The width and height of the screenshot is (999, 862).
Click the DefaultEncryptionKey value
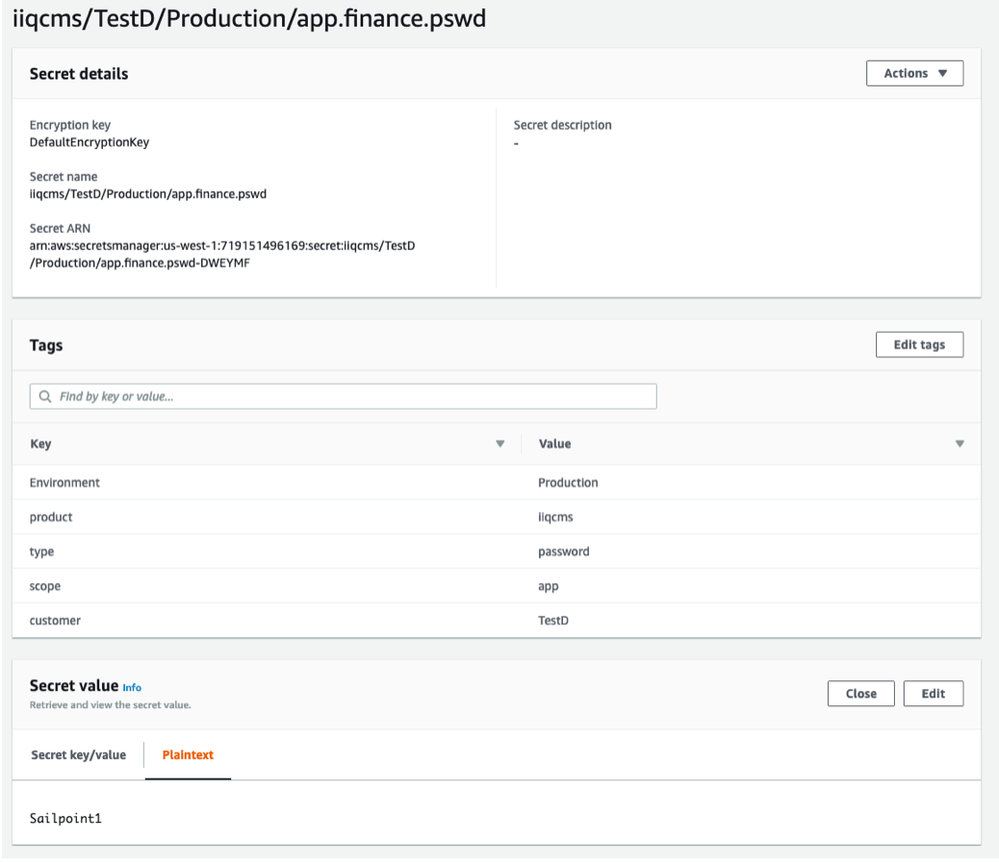click(x=89, y=142)
